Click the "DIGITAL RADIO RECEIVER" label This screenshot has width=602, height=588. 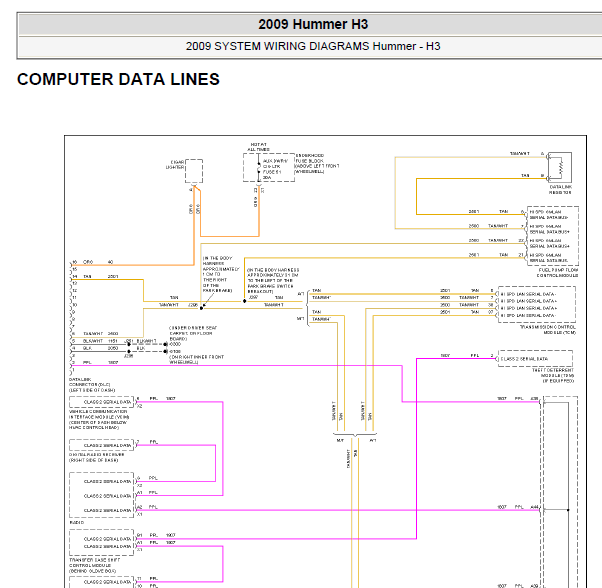[x=97, y=457]
